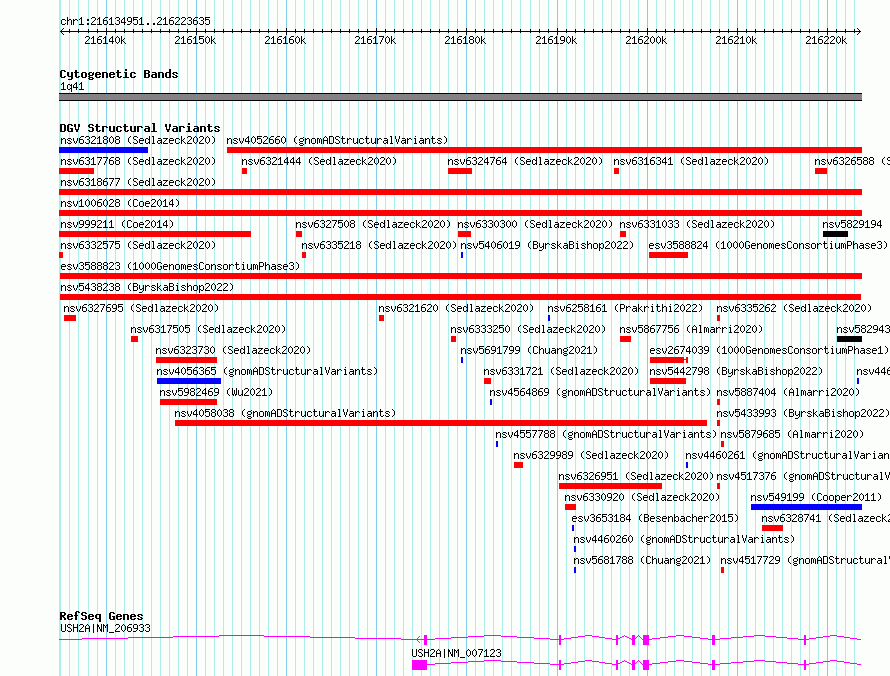
Task: Click the gray 1q41 cytogenetic band bar
Action: point(460,97)
